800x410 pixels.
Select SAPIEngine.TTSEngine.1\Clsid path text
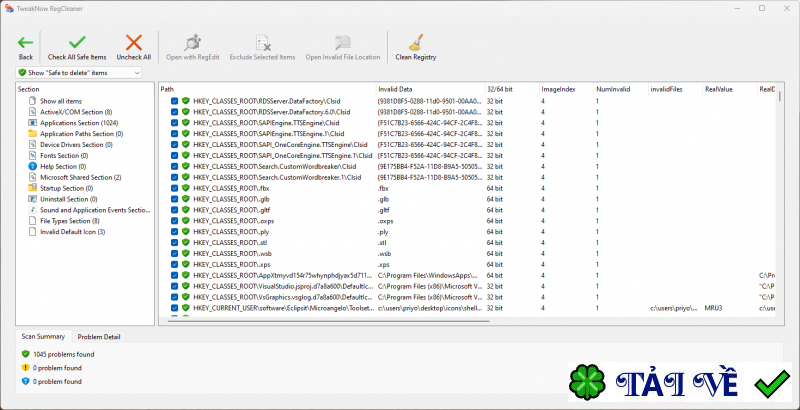269,134
